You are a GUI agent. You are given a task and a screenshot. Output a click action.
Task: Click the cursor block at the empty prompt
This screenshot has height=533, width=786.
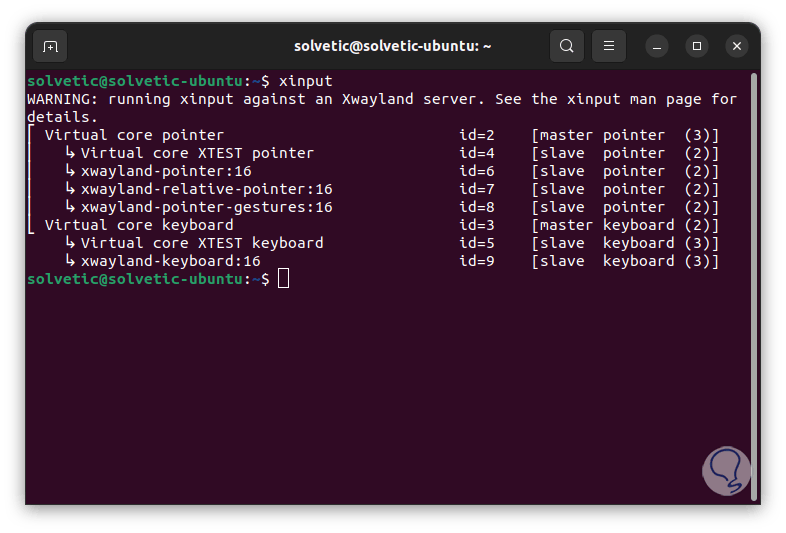pyautogui.click(x=284, y=279)
